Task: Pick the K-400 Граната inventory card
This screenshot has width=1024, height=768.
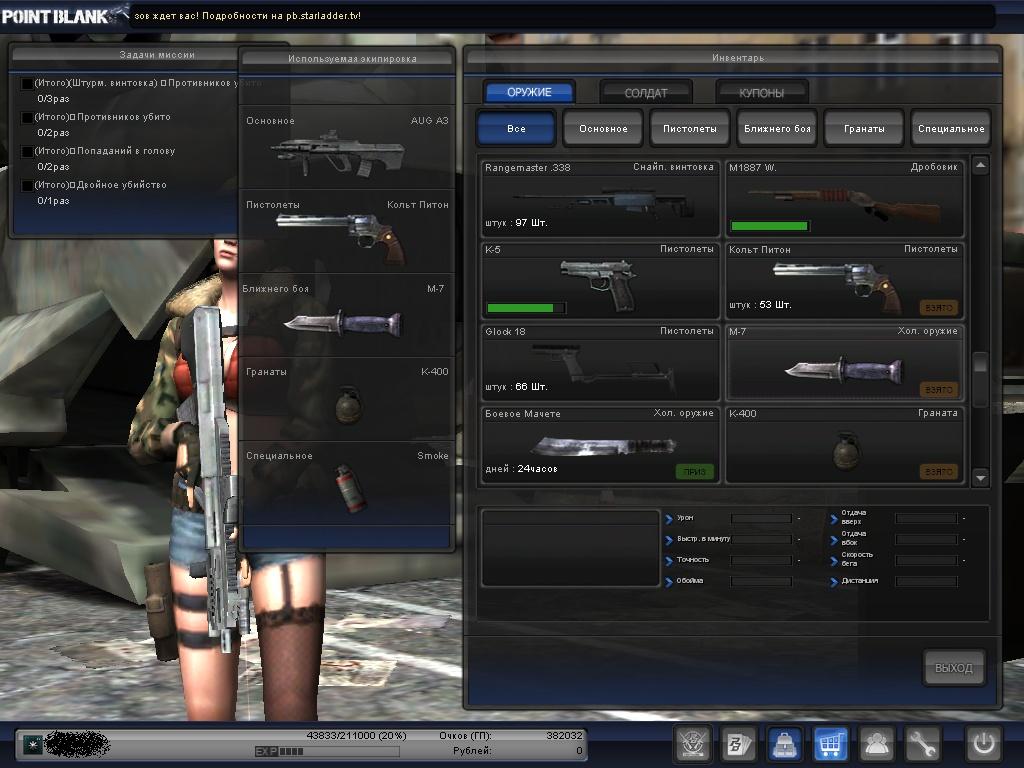Action: click(x=844, y=445)
